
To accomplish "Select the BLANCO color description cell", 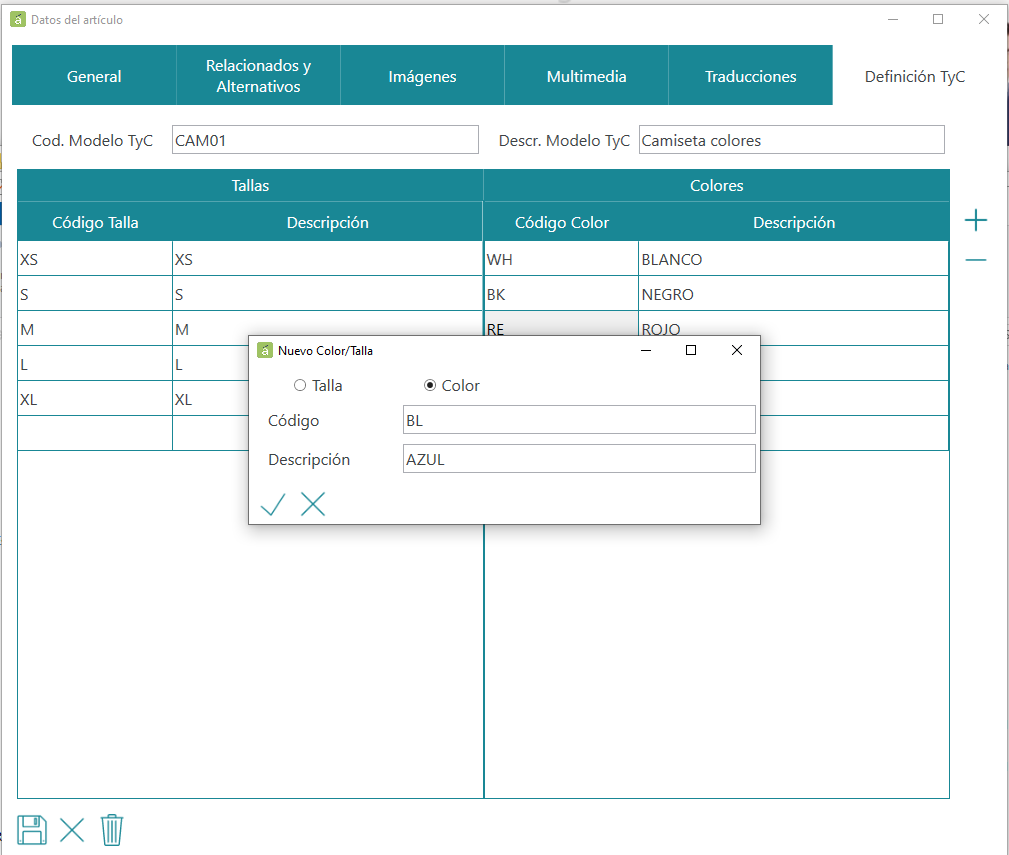I will pos(793,259).
